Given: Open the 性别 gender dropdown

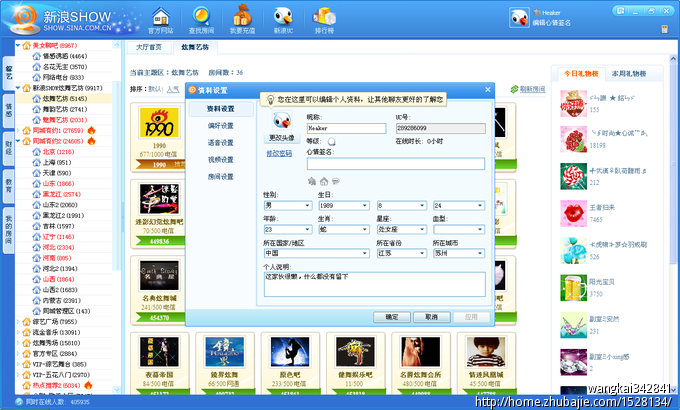Looking at the screenshot, I should pos(287,205).
